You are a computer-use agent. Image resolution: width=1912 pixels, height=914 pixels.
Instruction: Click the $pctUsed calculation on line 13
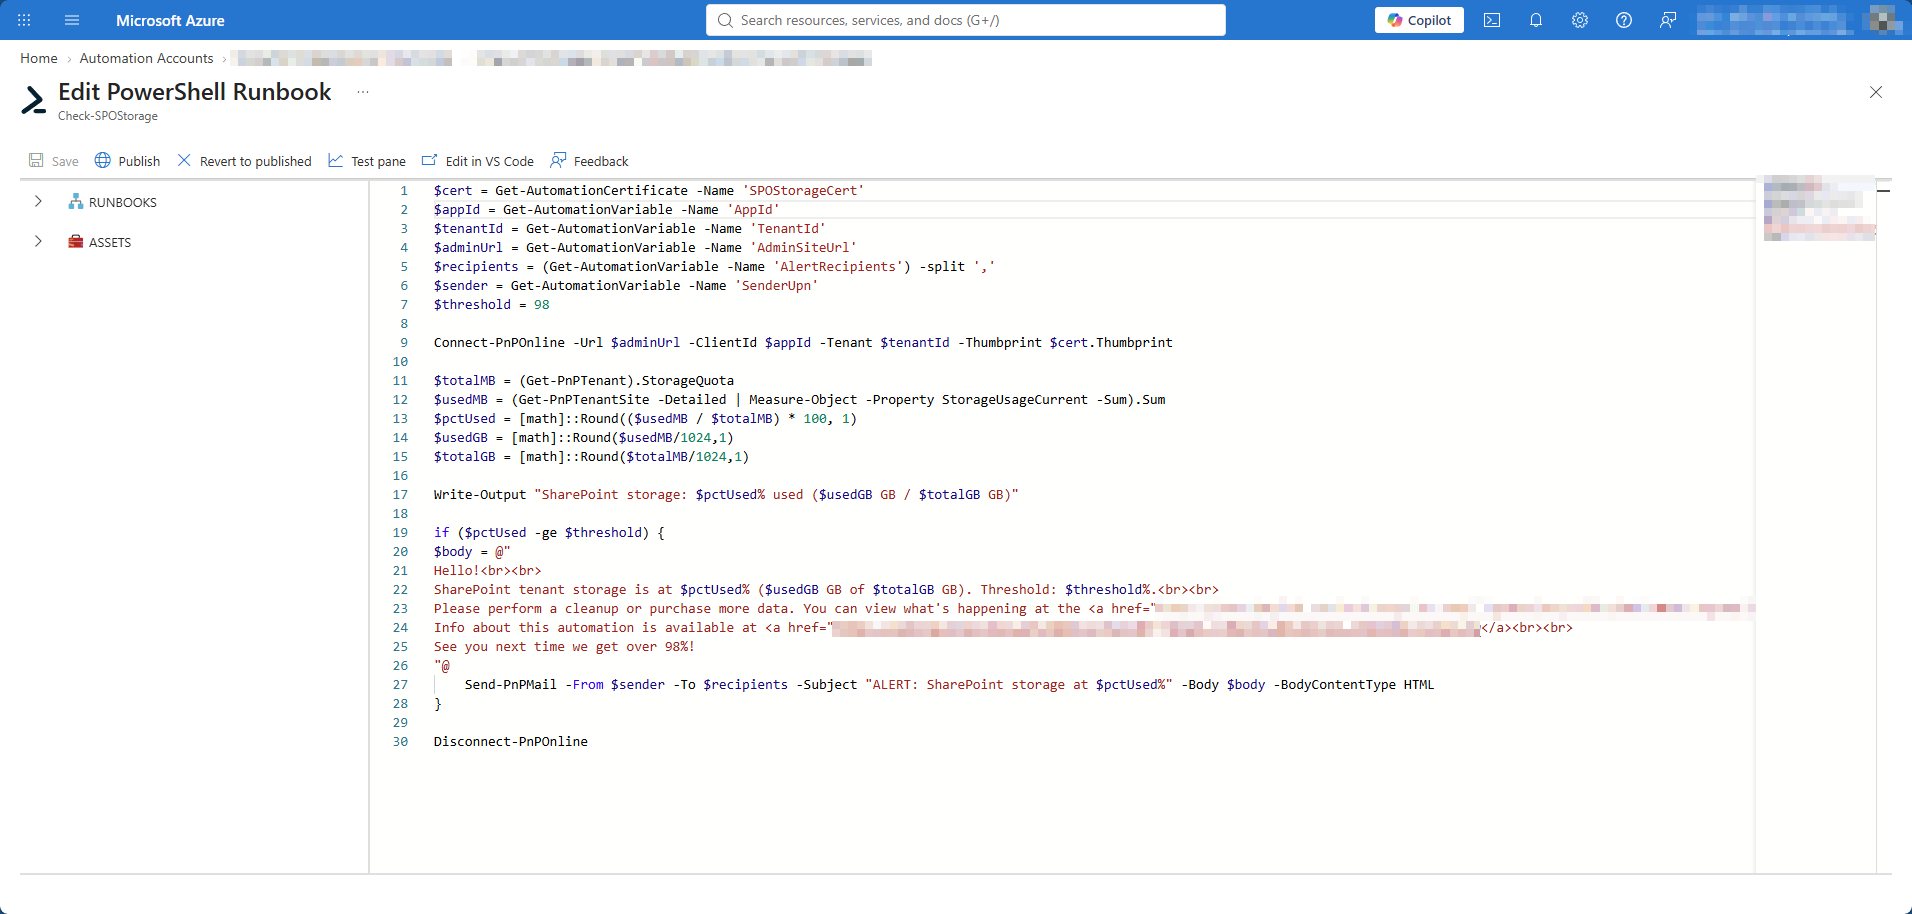point(645,419)
